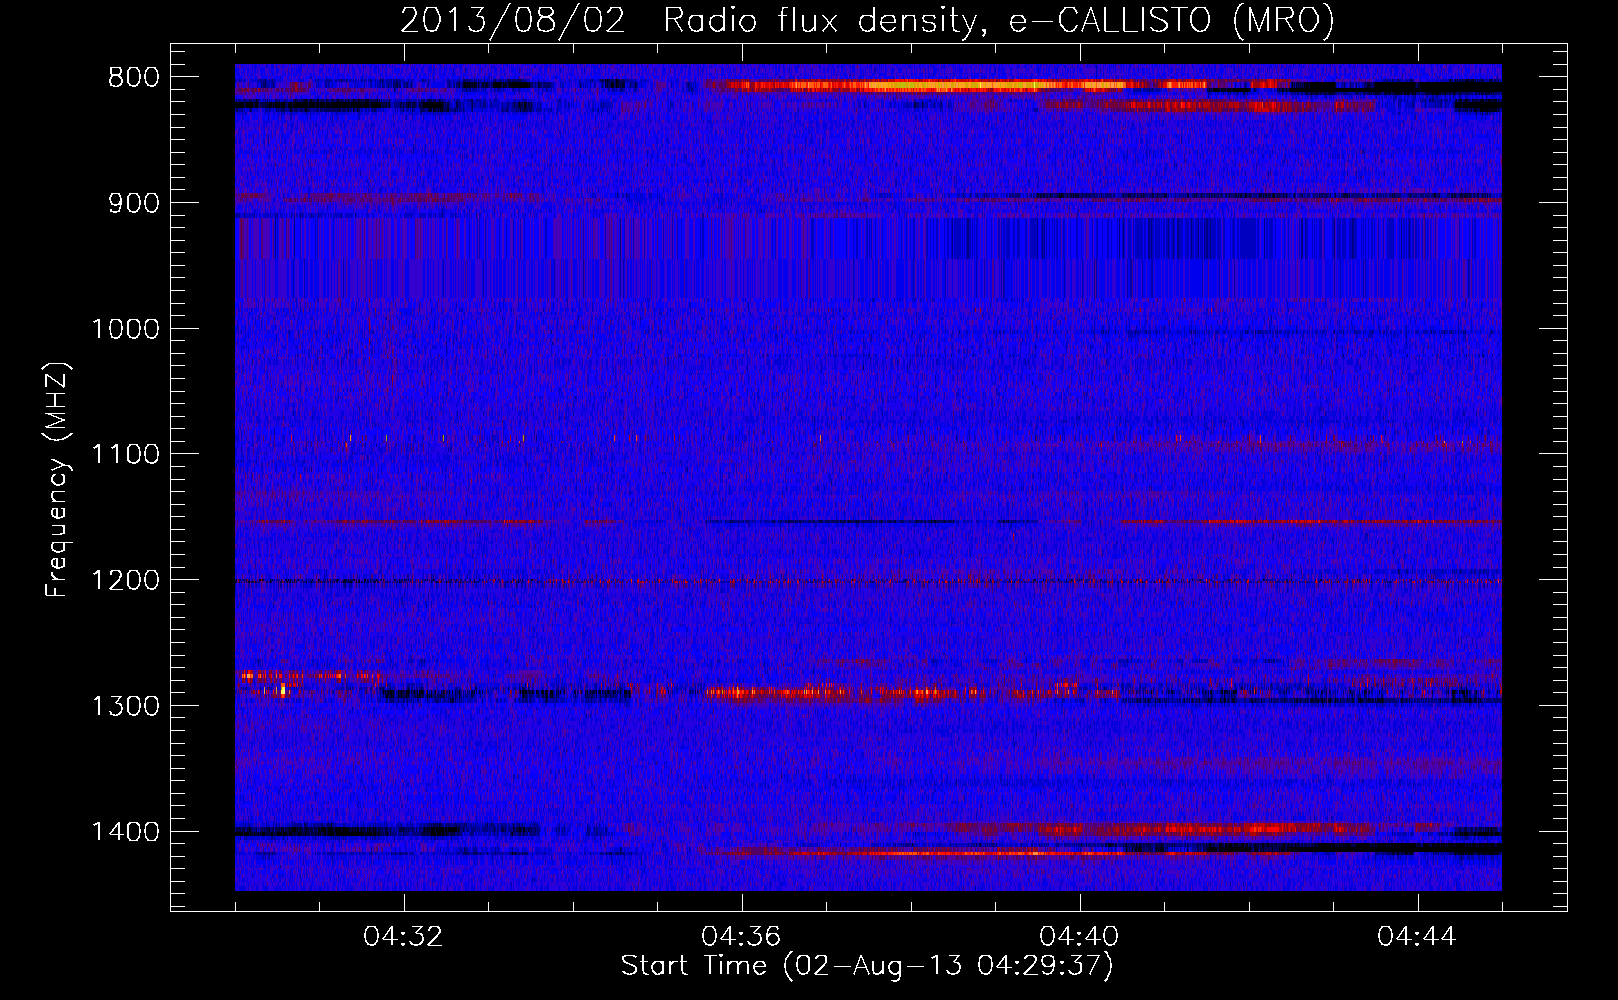1618x1000 pixels.
Task: Click the 04:40 time tick label
Action: click(x=1080, y=937)
